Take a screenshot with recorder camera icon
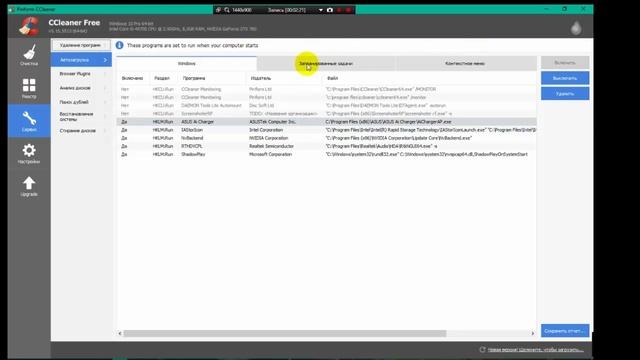Viewport: 640px width, 360px height. pos(330,10)
